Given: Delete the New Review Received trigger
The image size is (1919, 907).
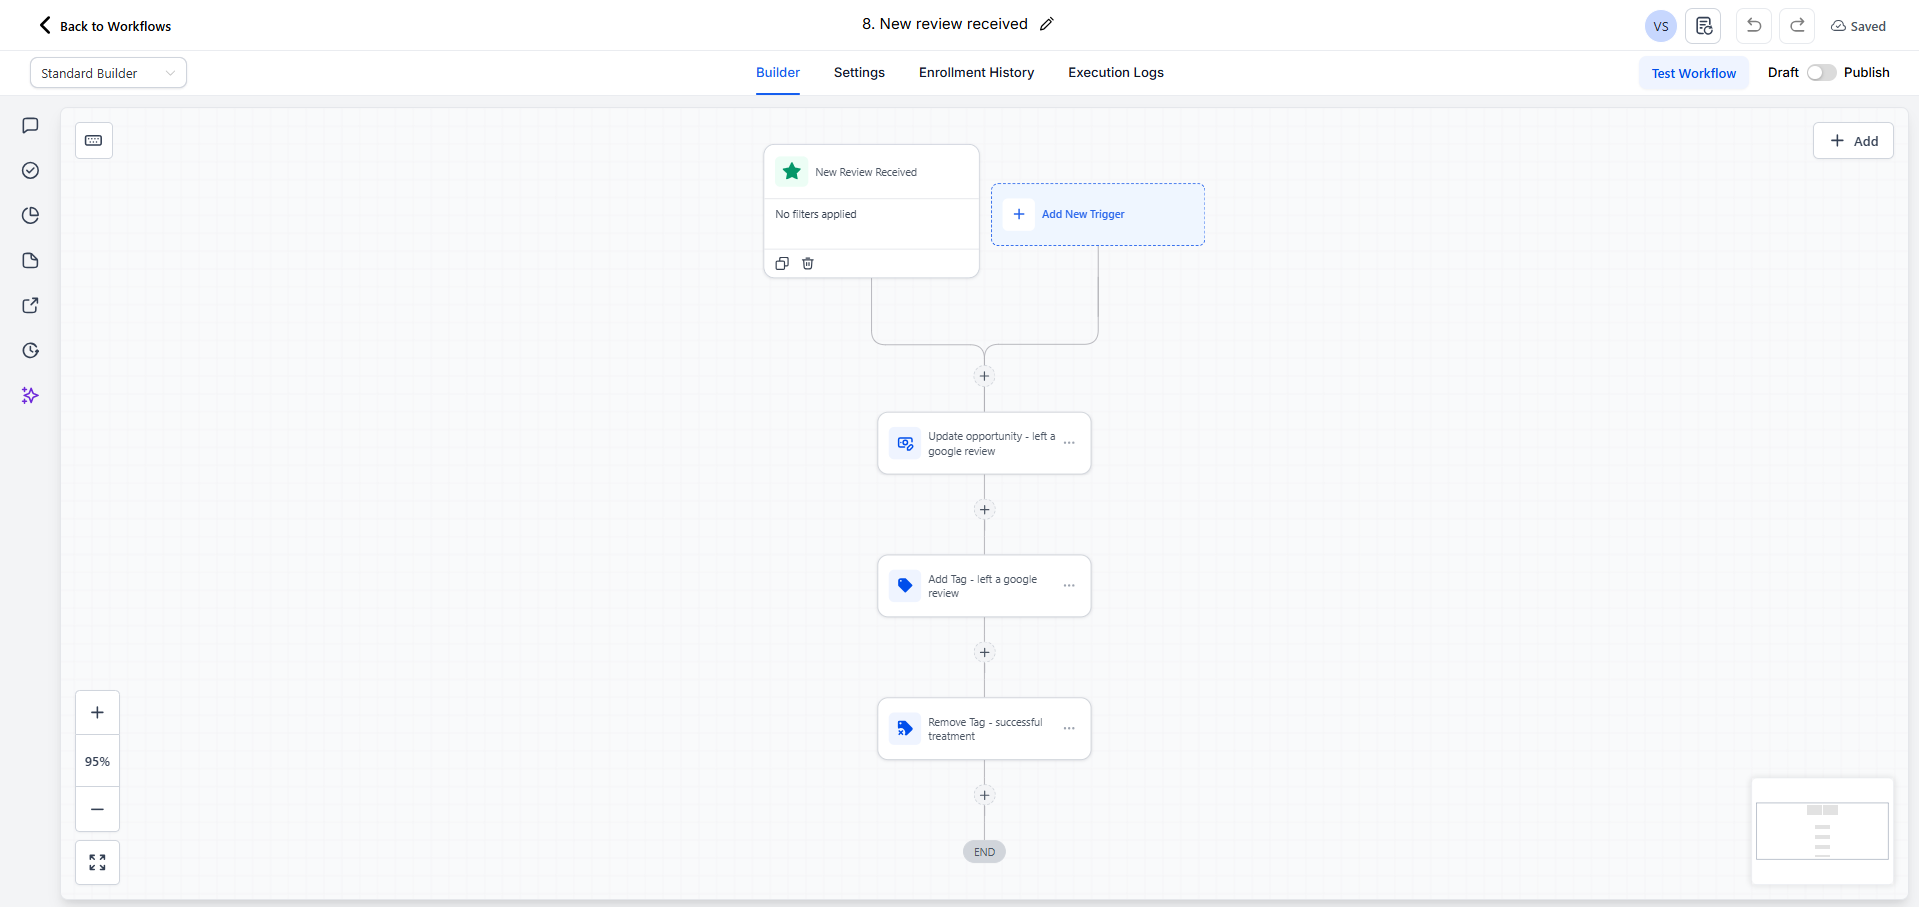Looking at the screenshot, I should pos(808,263).
